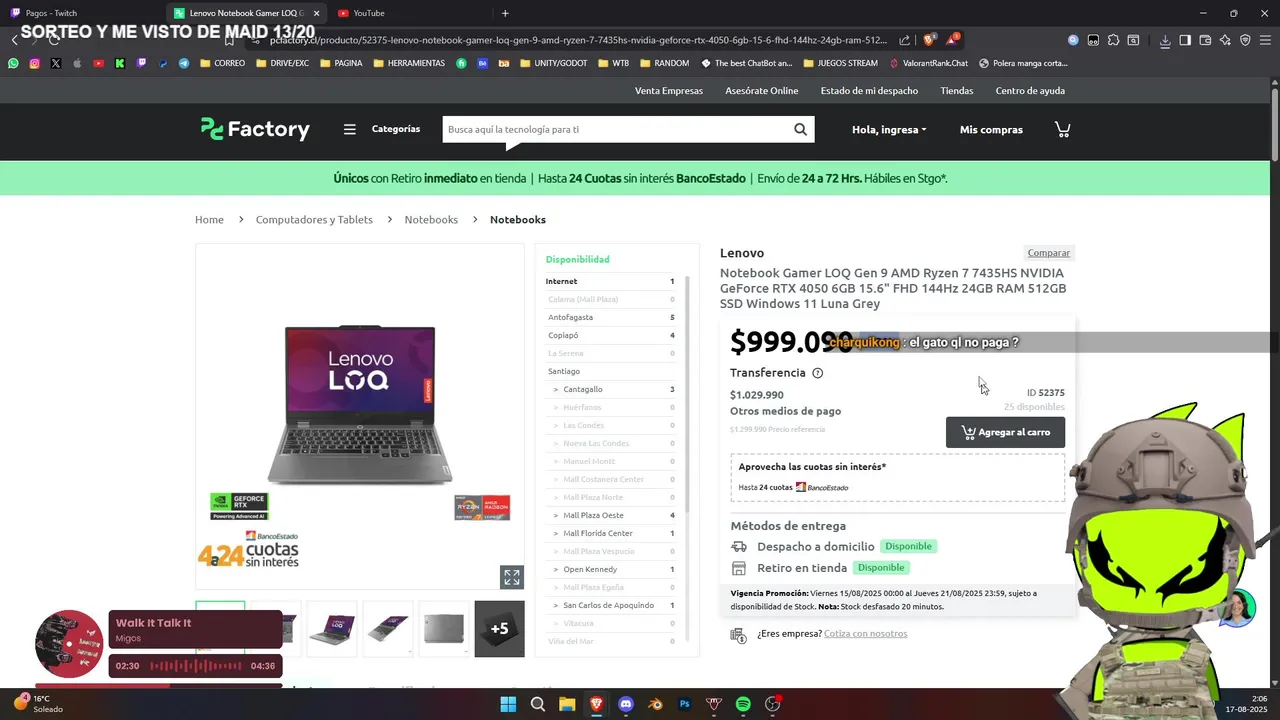
Task: Click the Agregar al carro button
Action: (x=1005, y=432)
